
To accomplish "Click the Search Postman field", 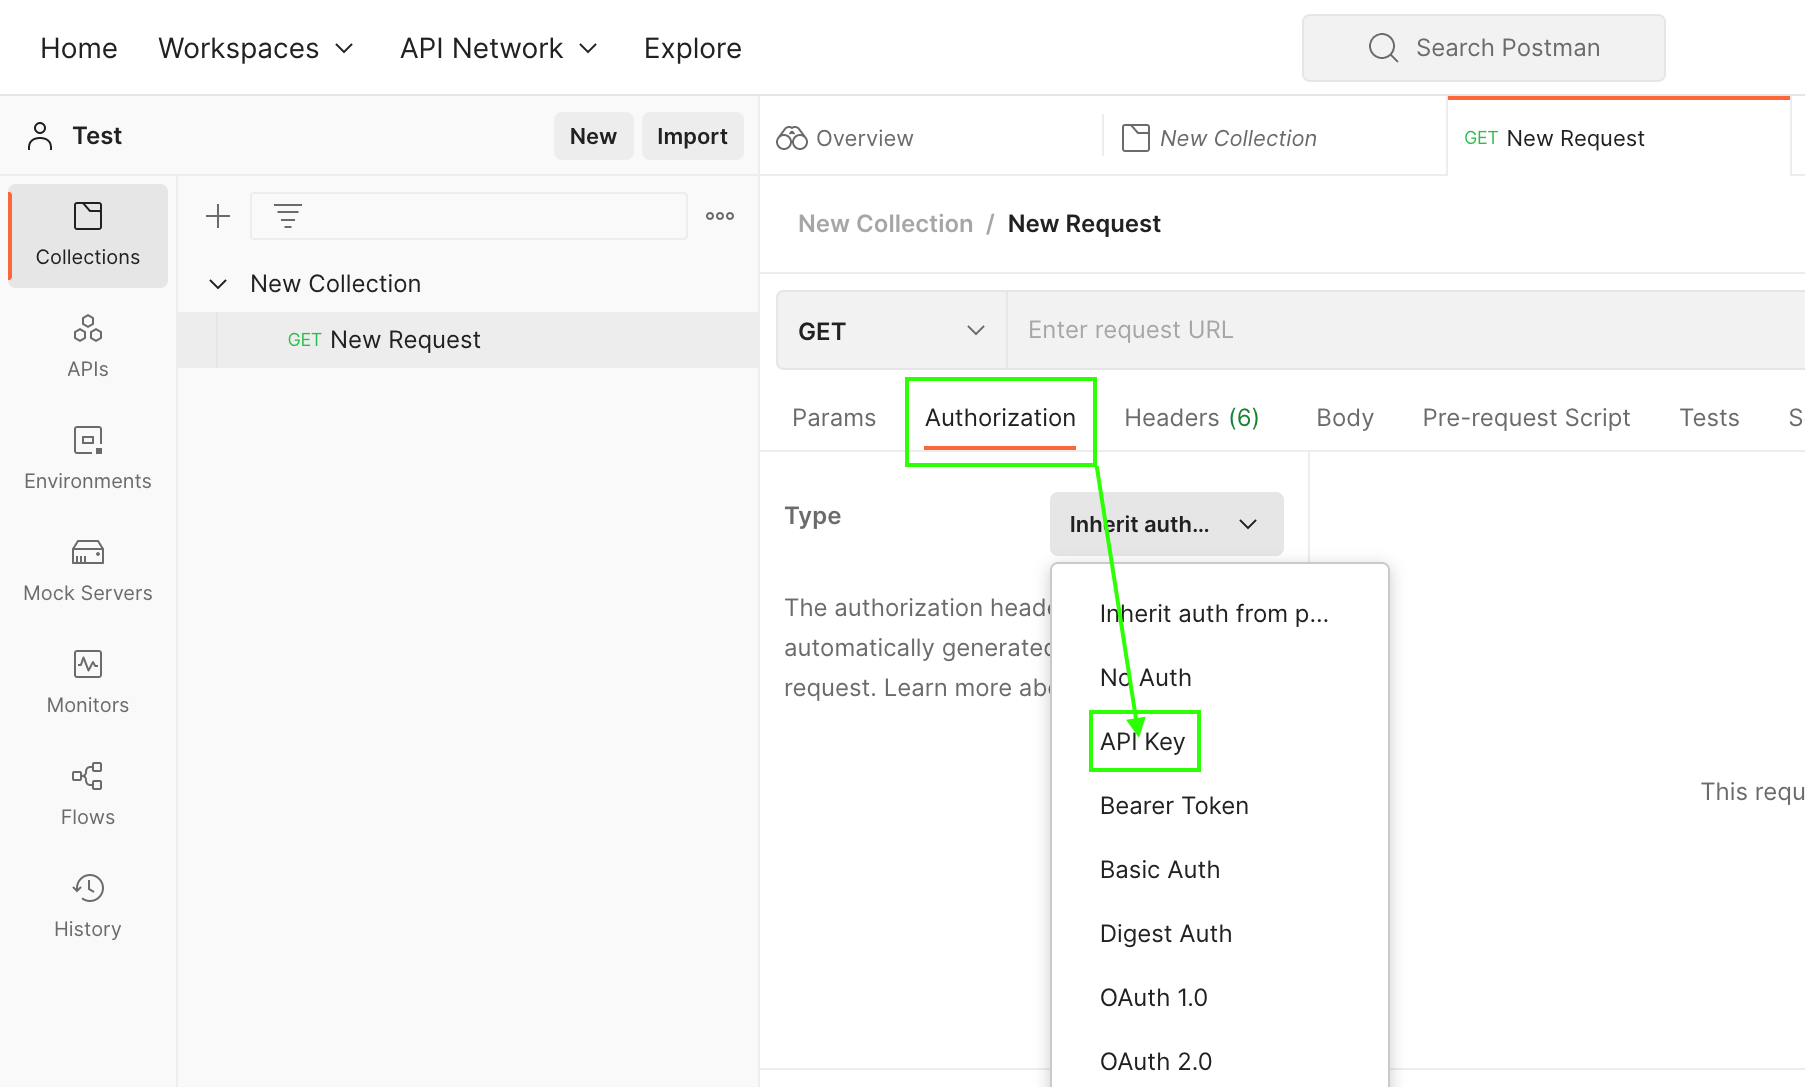I will pyautogui.click(x=1484, y=48).
